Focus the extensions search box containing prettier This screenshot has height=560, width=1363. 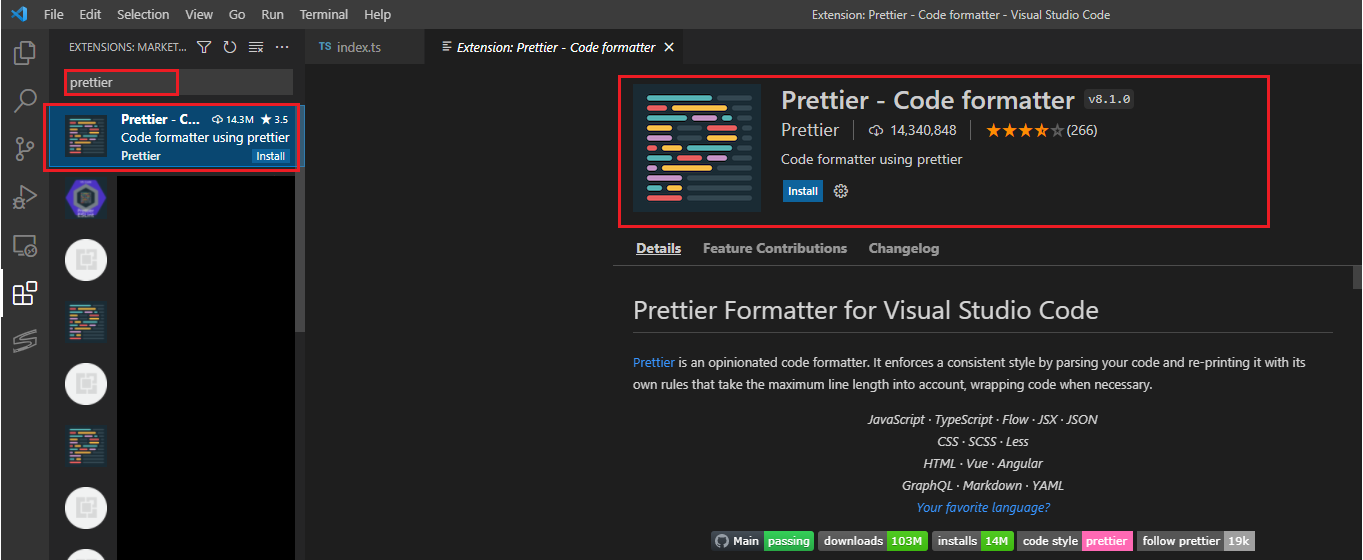click(179, 82)
